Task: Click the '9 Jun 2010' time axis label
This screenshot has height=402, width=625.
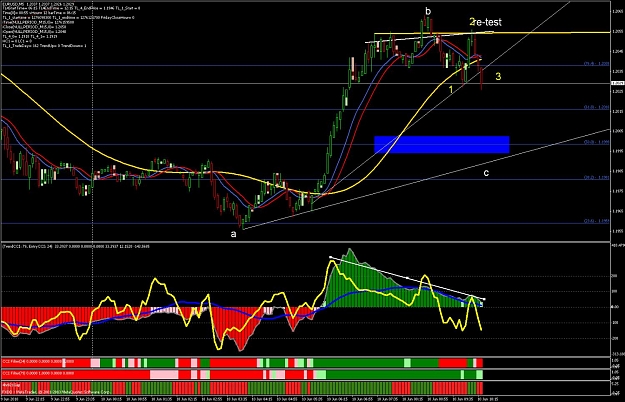Action: click(x=10, y=399)
